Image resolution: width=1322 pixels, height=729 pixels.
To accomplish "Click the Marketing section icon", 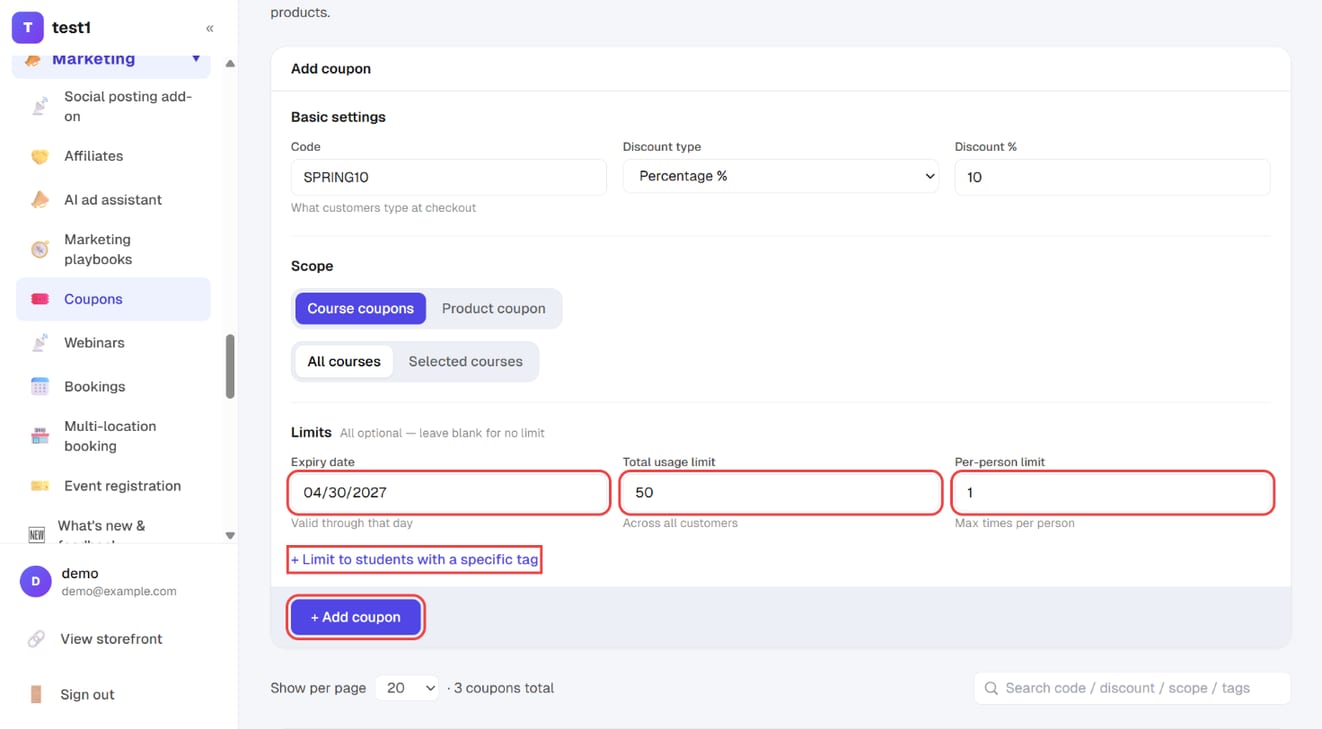I will pos(33,60).
